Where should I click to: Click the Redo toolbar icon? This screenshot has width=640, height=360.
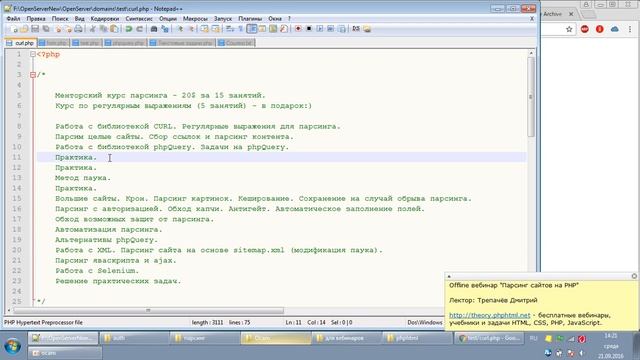click(x=140, y=29)
